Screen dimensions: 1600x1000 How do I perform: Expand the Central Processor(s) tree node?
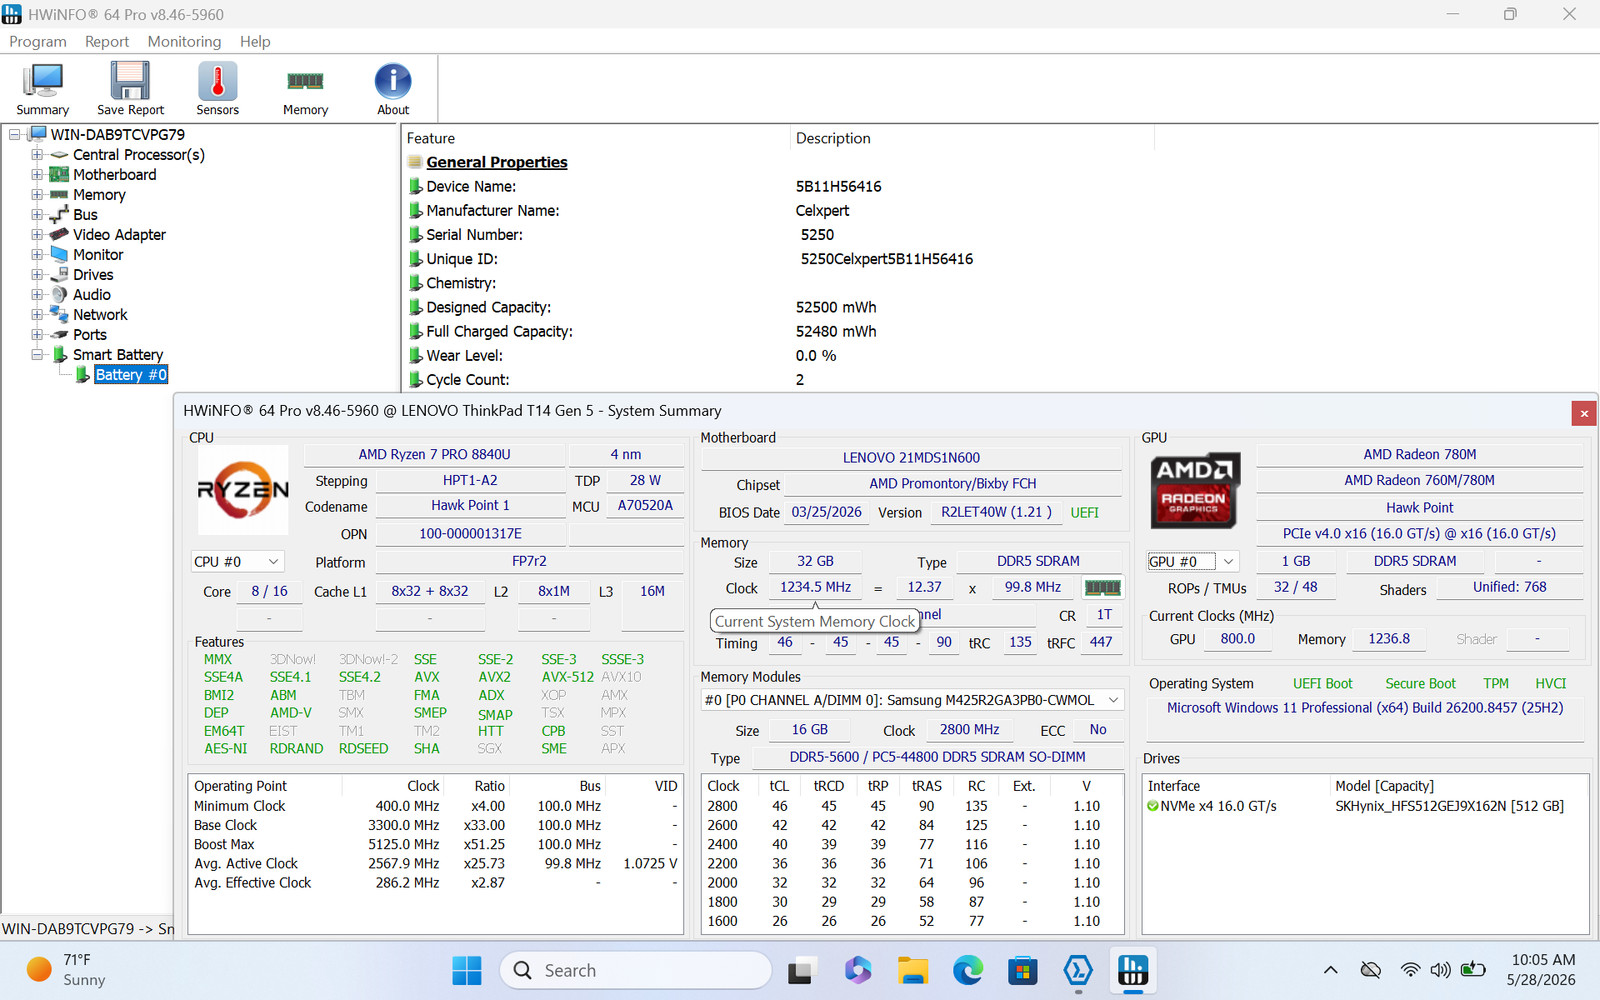tap(37, 155)
